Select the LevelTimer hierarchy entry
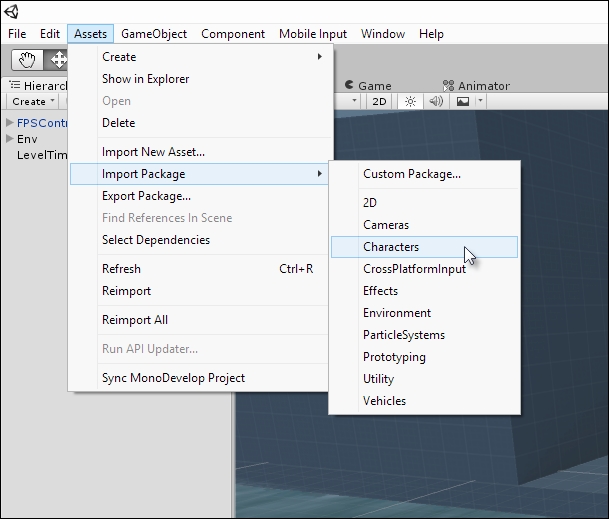The height and width of the screenshot is (519, 609). 42,155
